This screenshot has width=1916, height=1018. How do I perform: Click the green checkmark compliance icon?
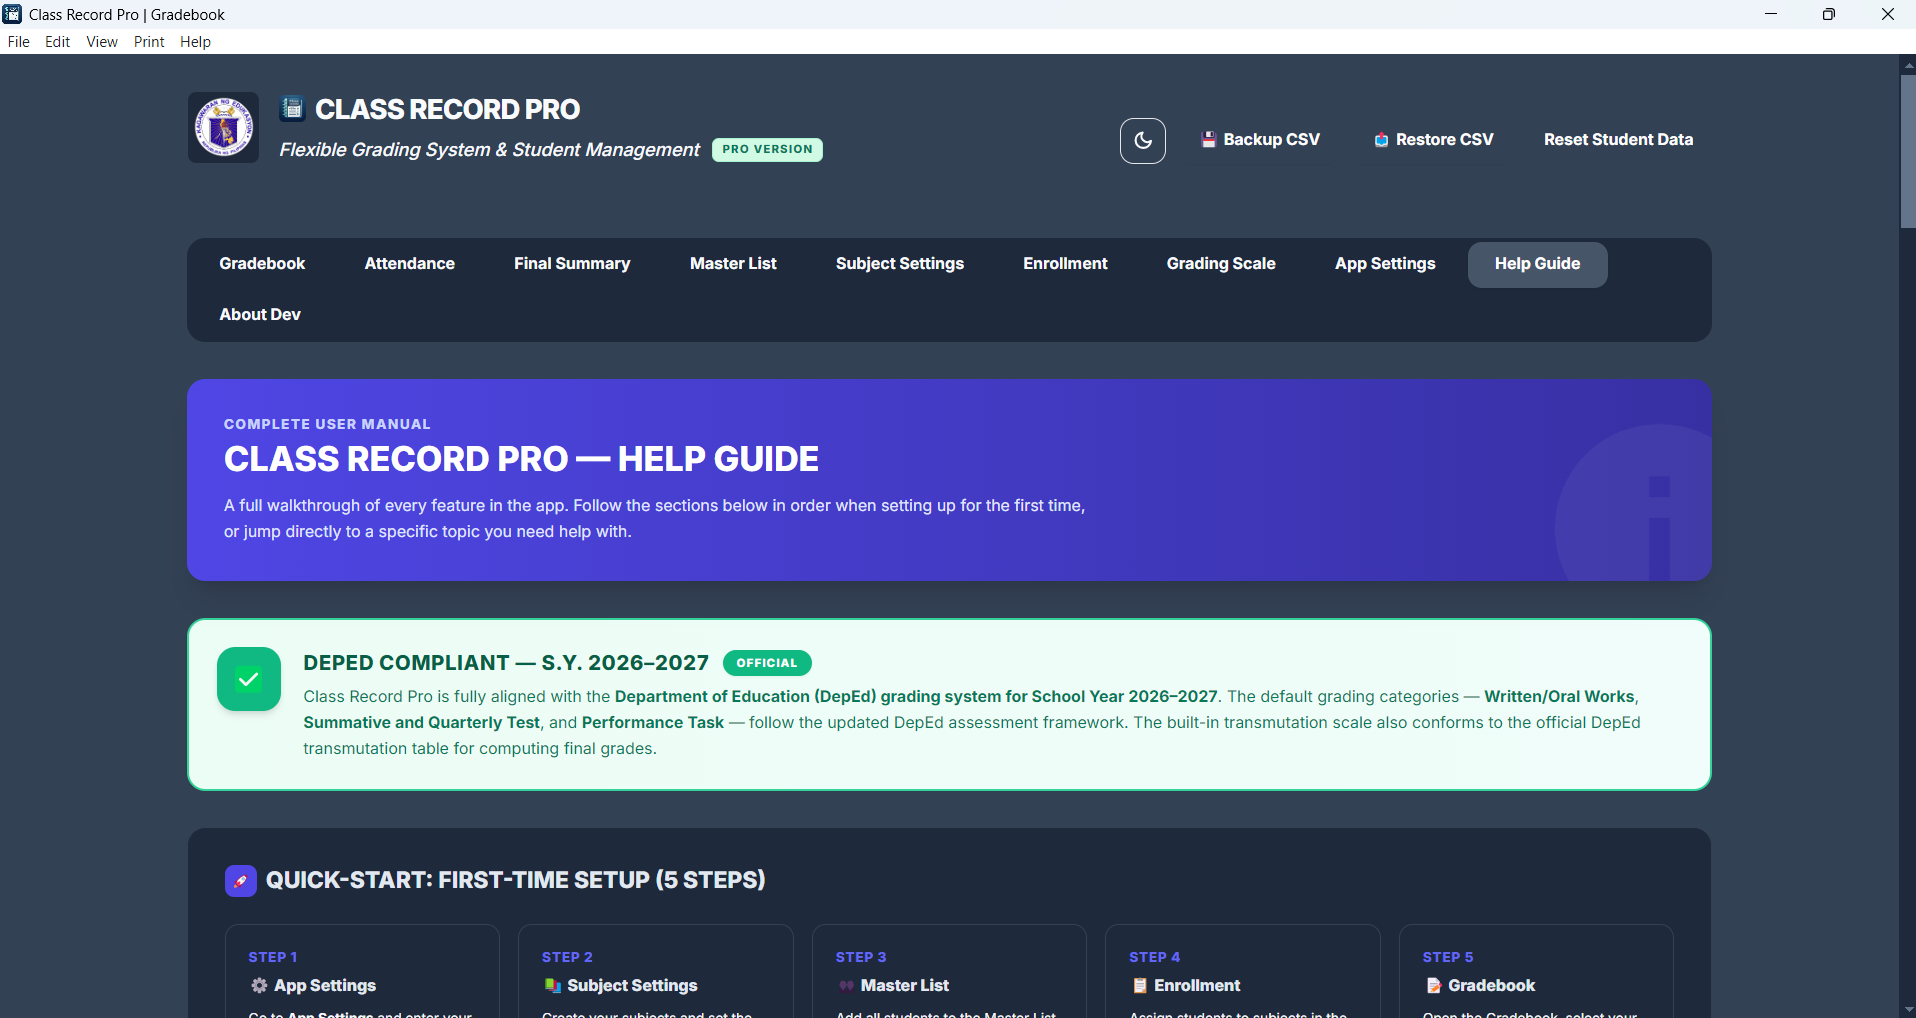point(249,680)
